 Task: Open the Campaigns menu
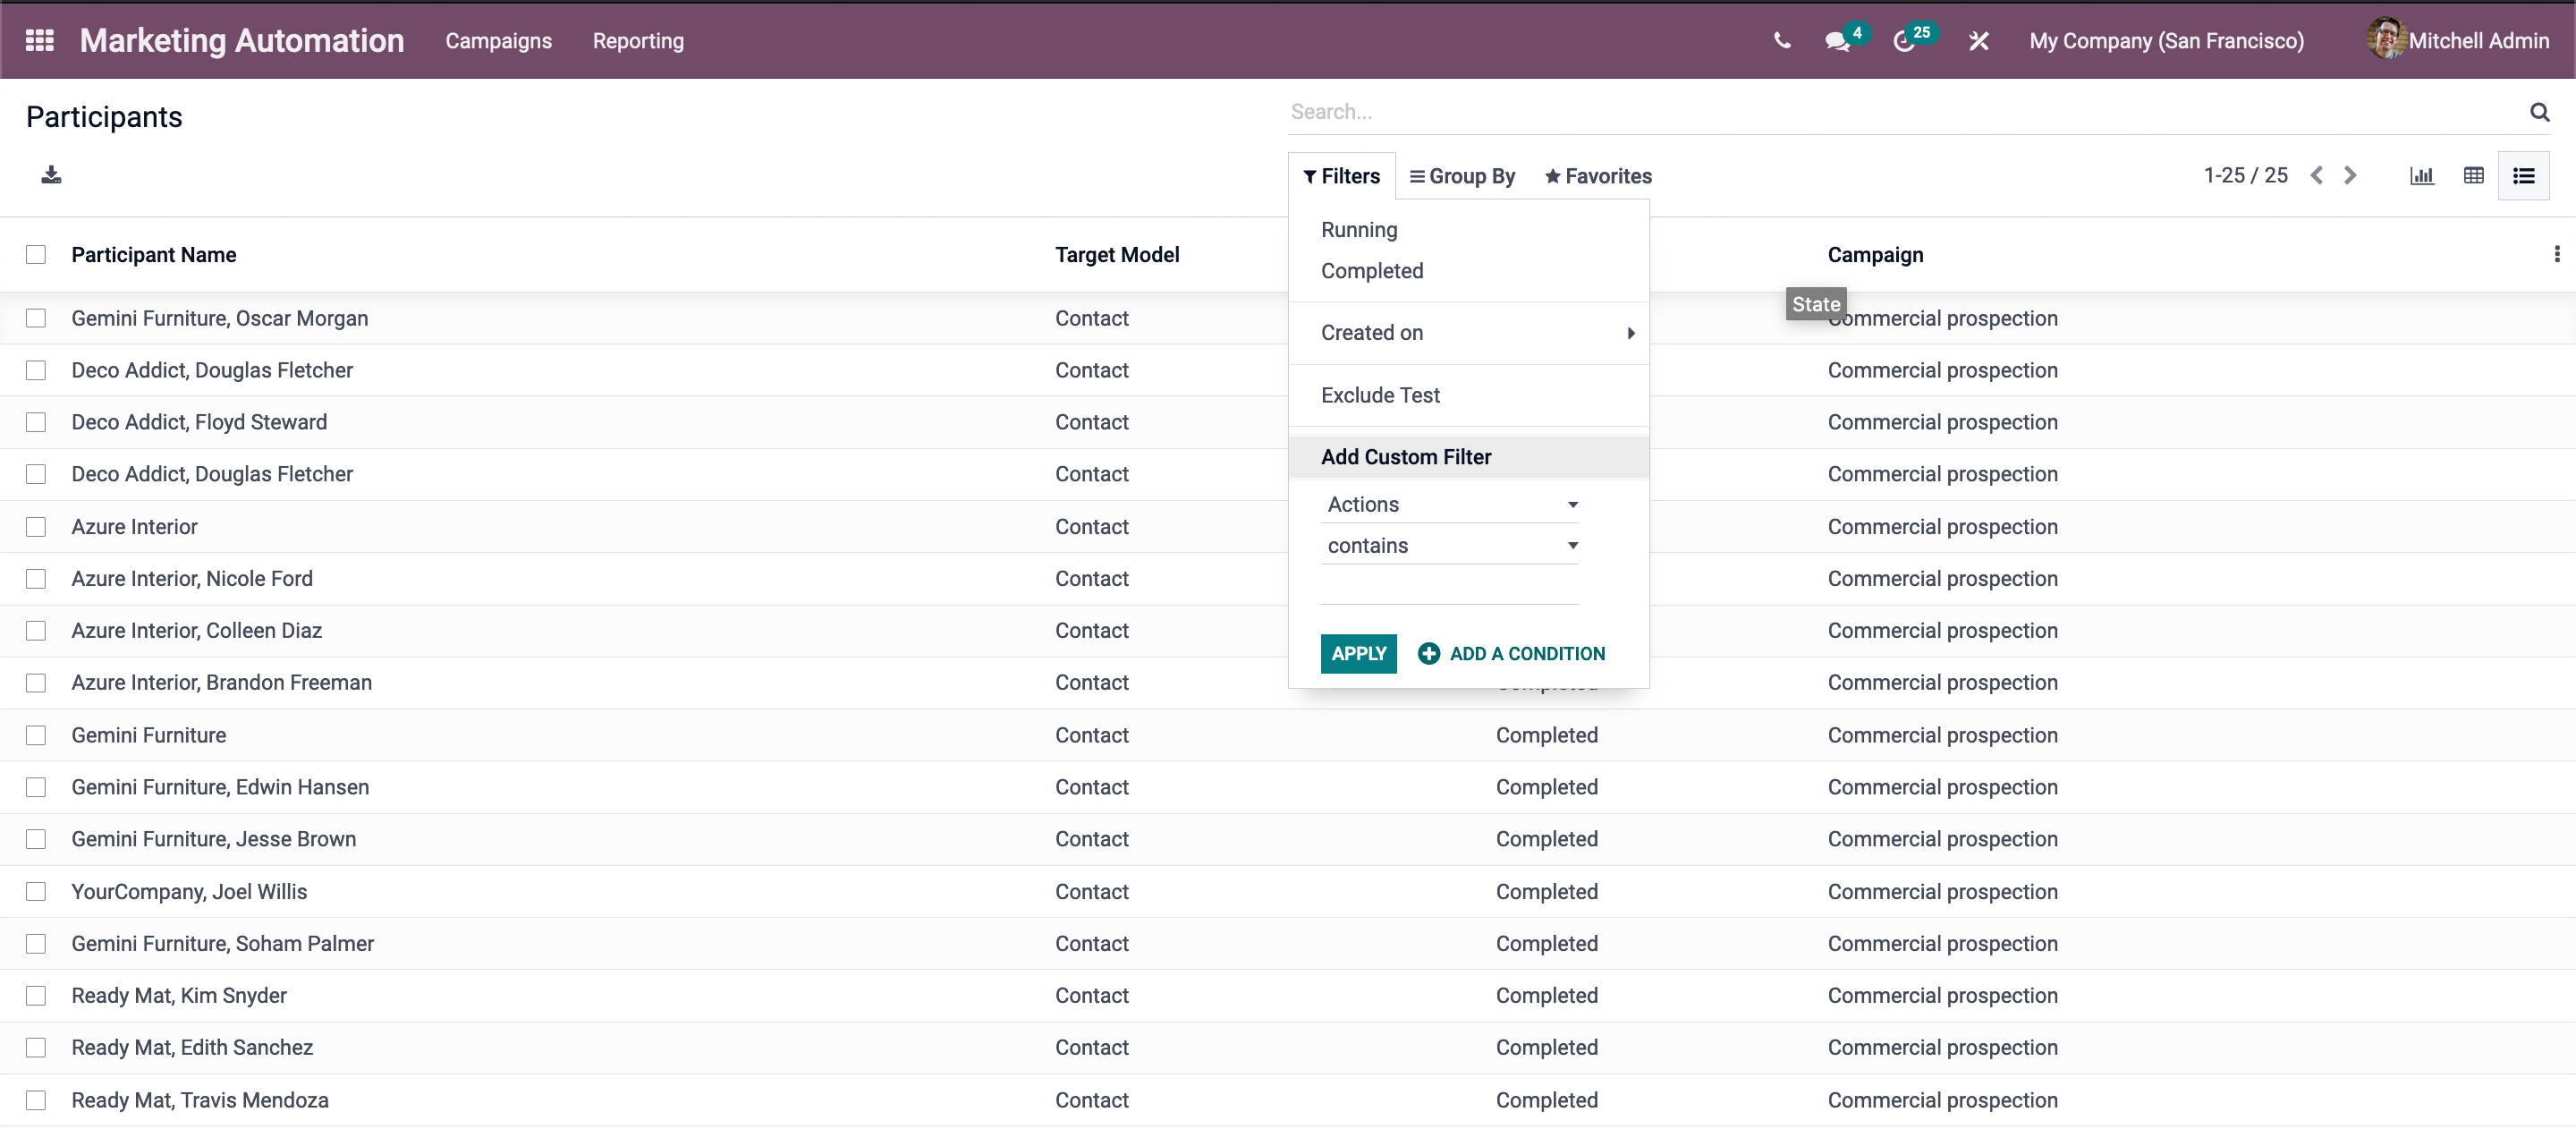498,41
